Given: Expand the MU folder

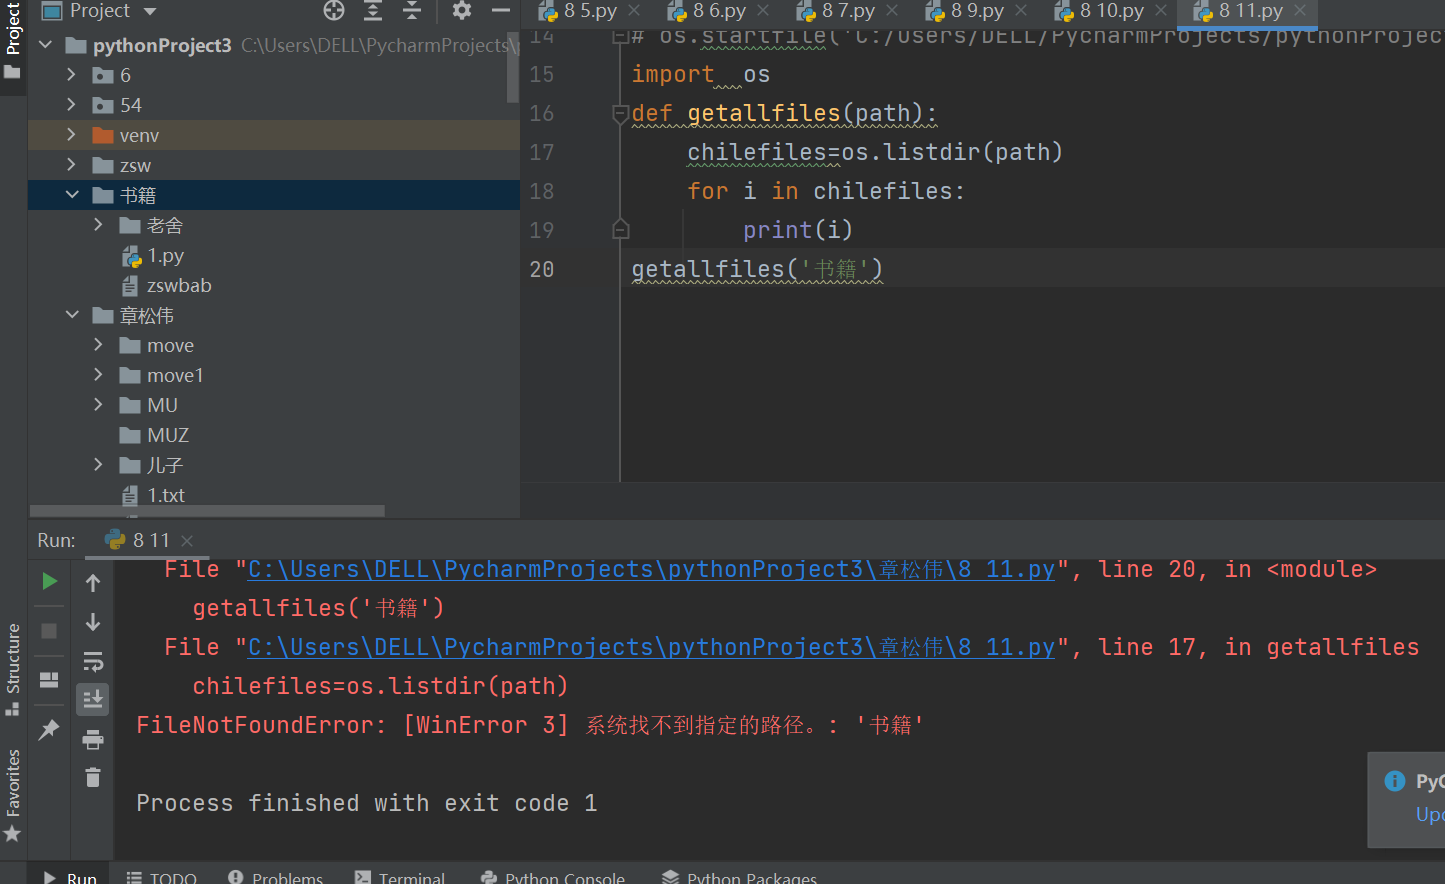Looking at the screenshot, I should (98, 405).
